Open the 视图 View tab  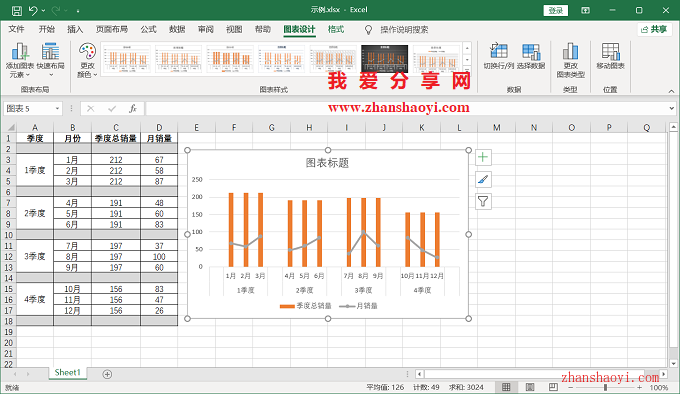coord(234,29)
